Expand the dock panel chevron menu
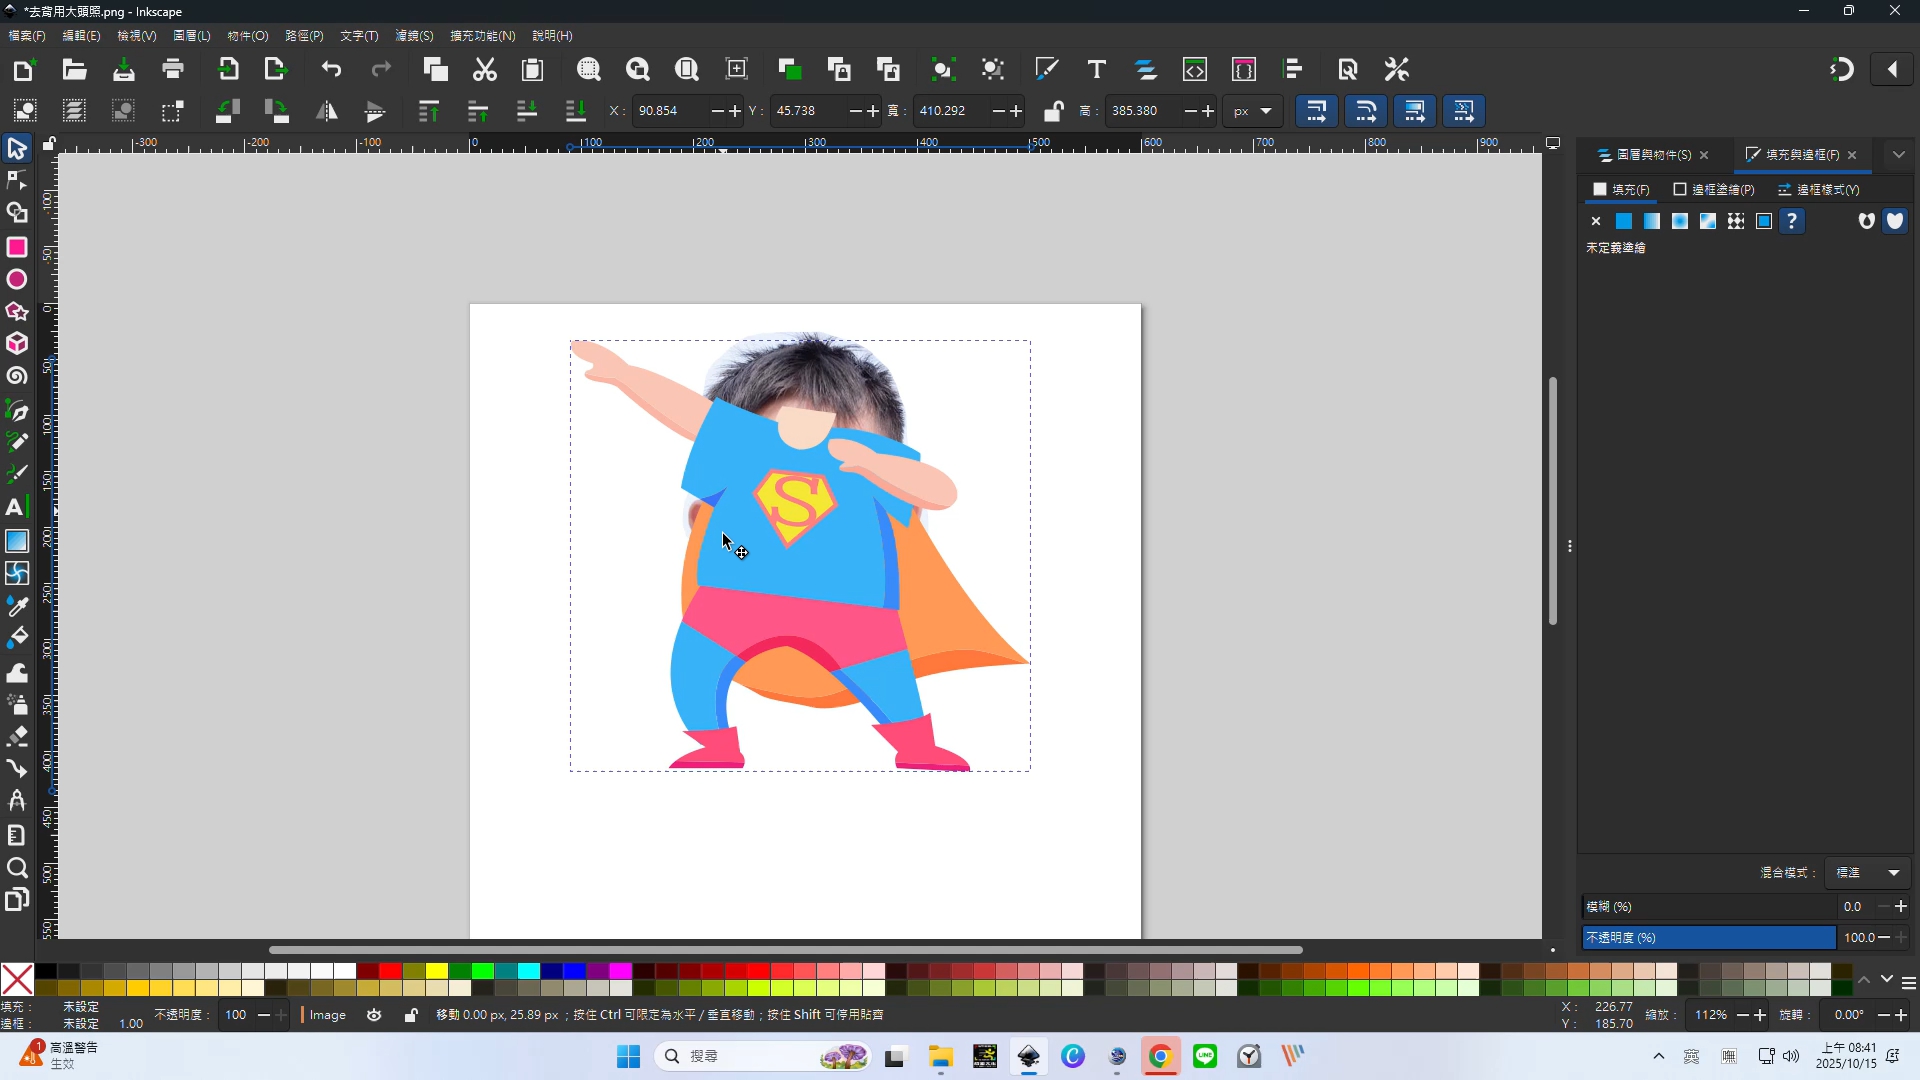This screenshot has height=1080, width=1920. tap(1898, 155)
